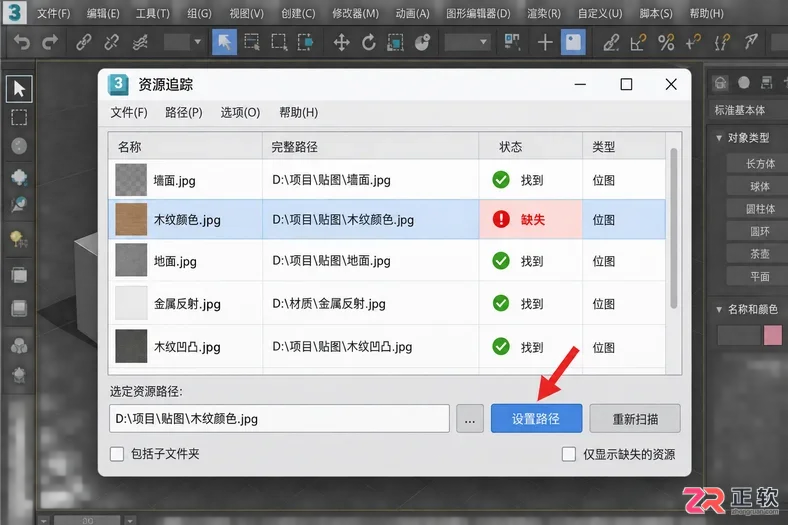Open Select by Name icon
788x525 pixels.
[252, 42]
